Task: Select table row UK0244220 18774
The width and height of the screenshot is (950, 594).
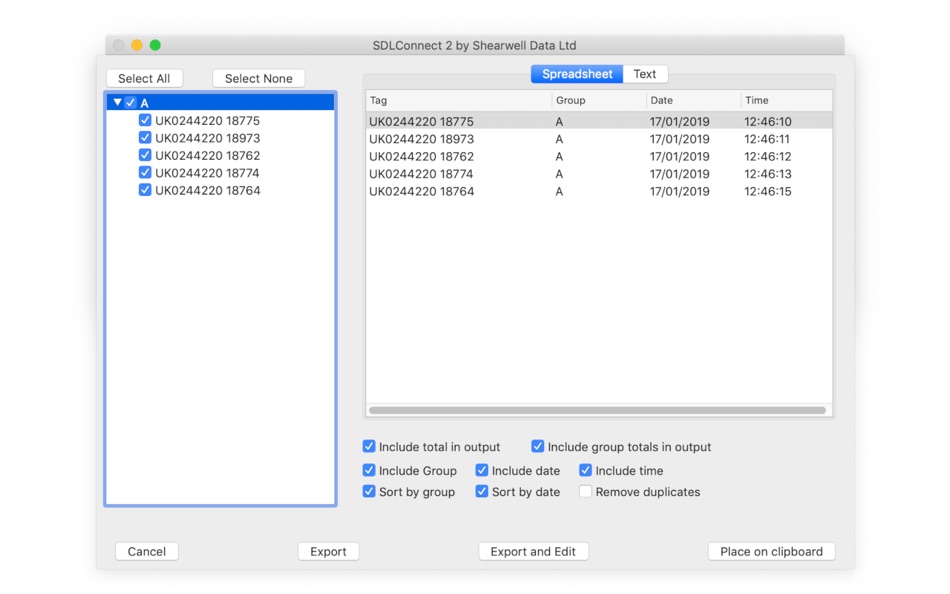Action: (x=599, y=174)
